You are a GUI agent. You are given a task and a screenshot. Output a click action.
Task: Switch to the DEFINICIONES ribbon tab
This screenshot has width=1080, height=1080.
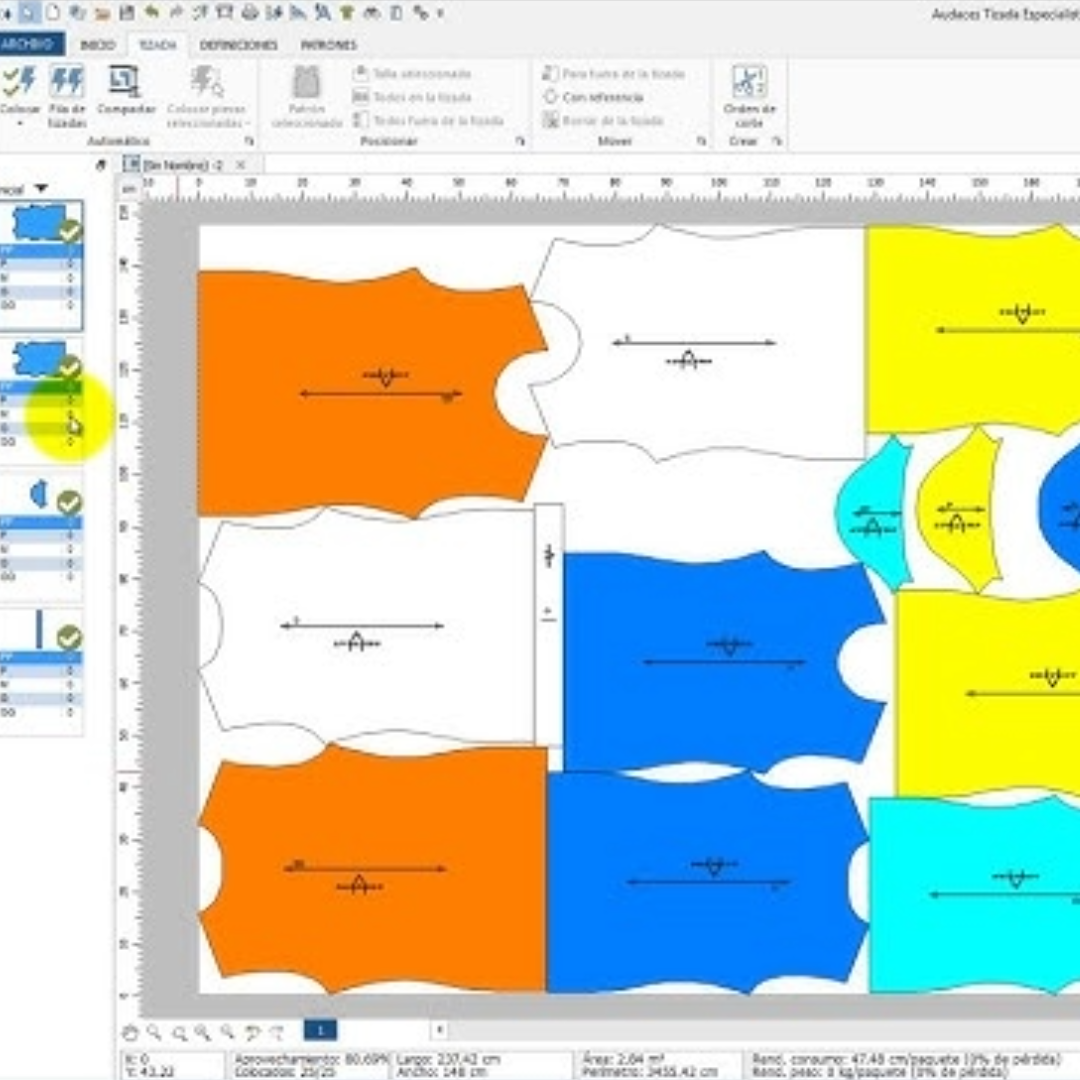click(238, 45)
